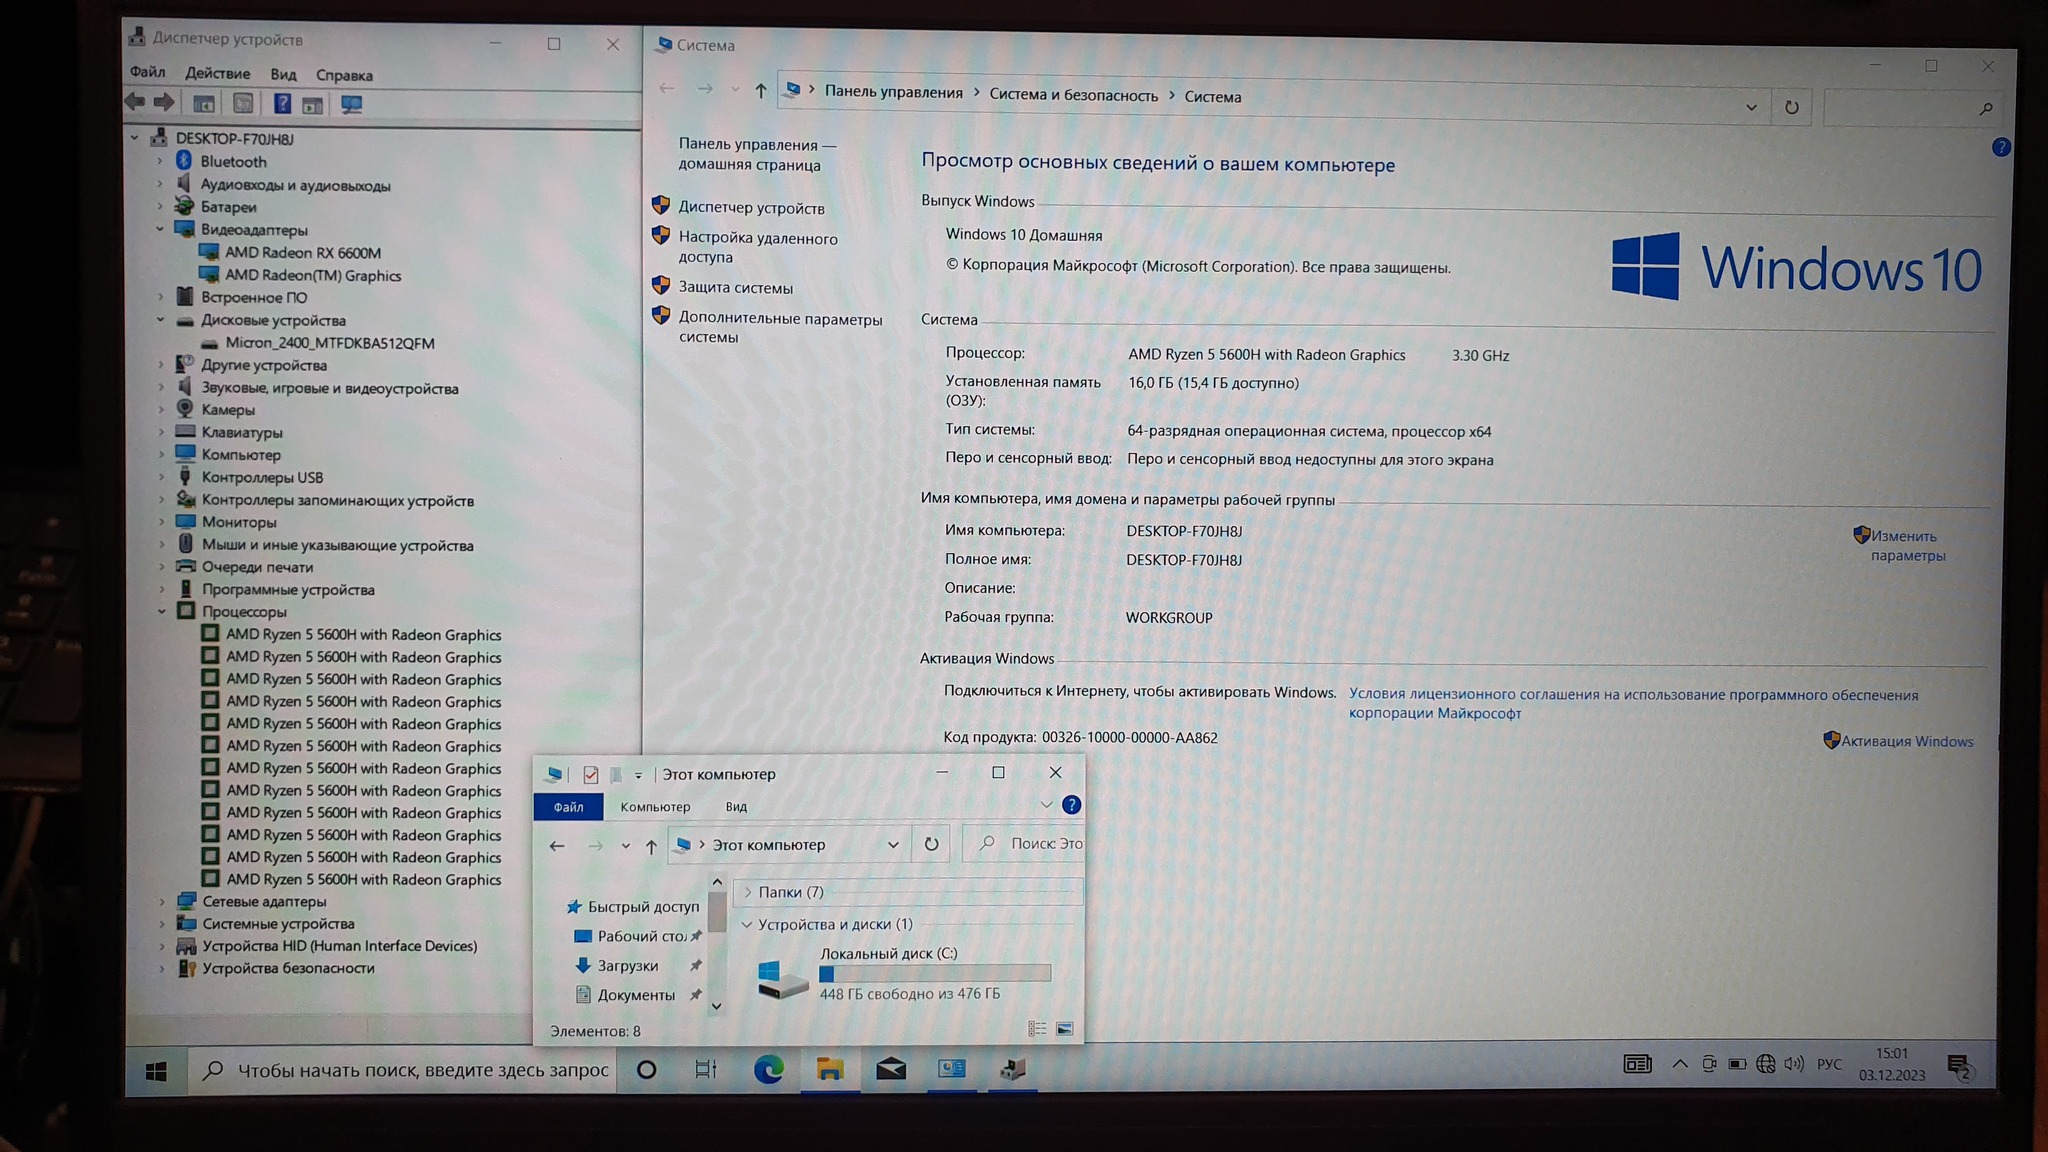Click the scan for hardware changes toolbar icon
This screenshot has width=2048, height=1152.
[351, 104]
